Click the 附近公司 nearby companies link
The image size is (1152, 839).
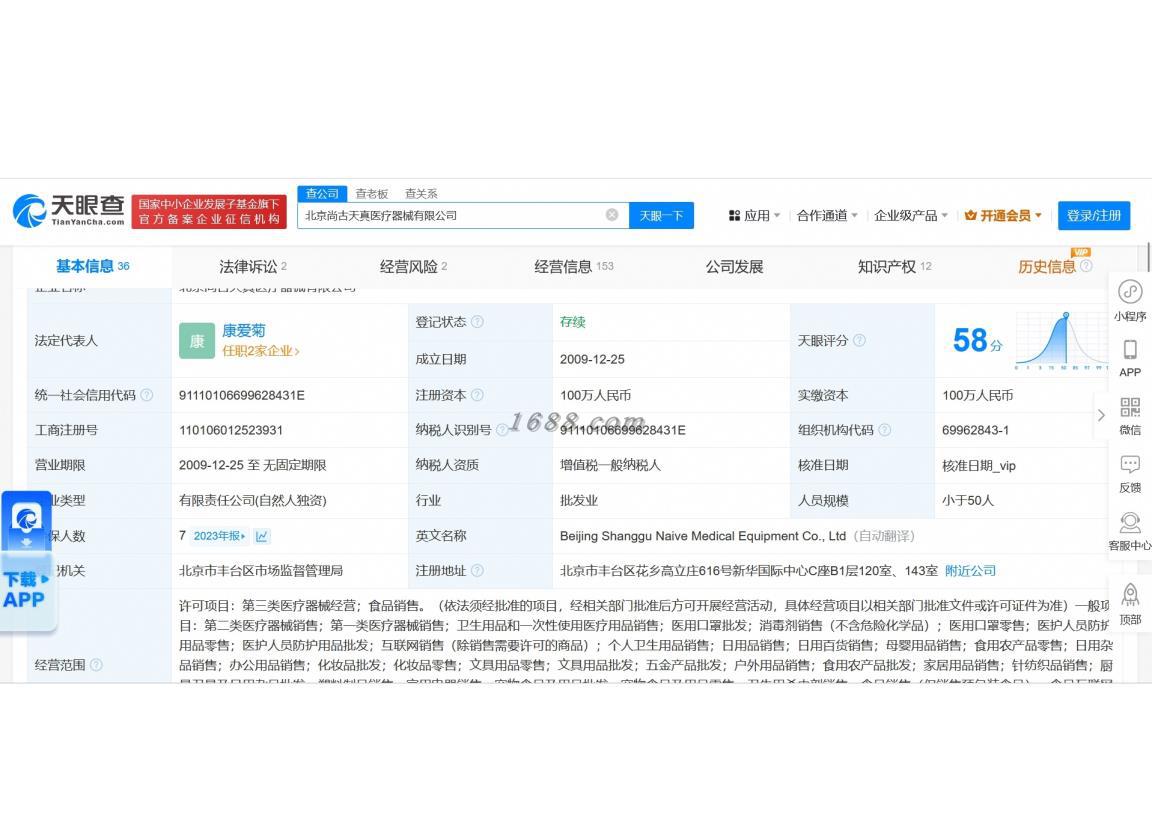(x=971, y=571)
